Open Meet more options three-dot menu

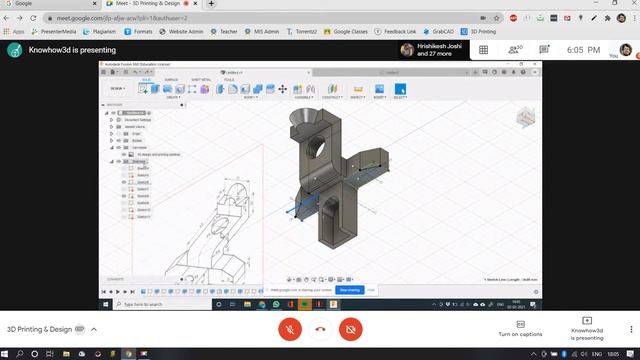(631, 329)
